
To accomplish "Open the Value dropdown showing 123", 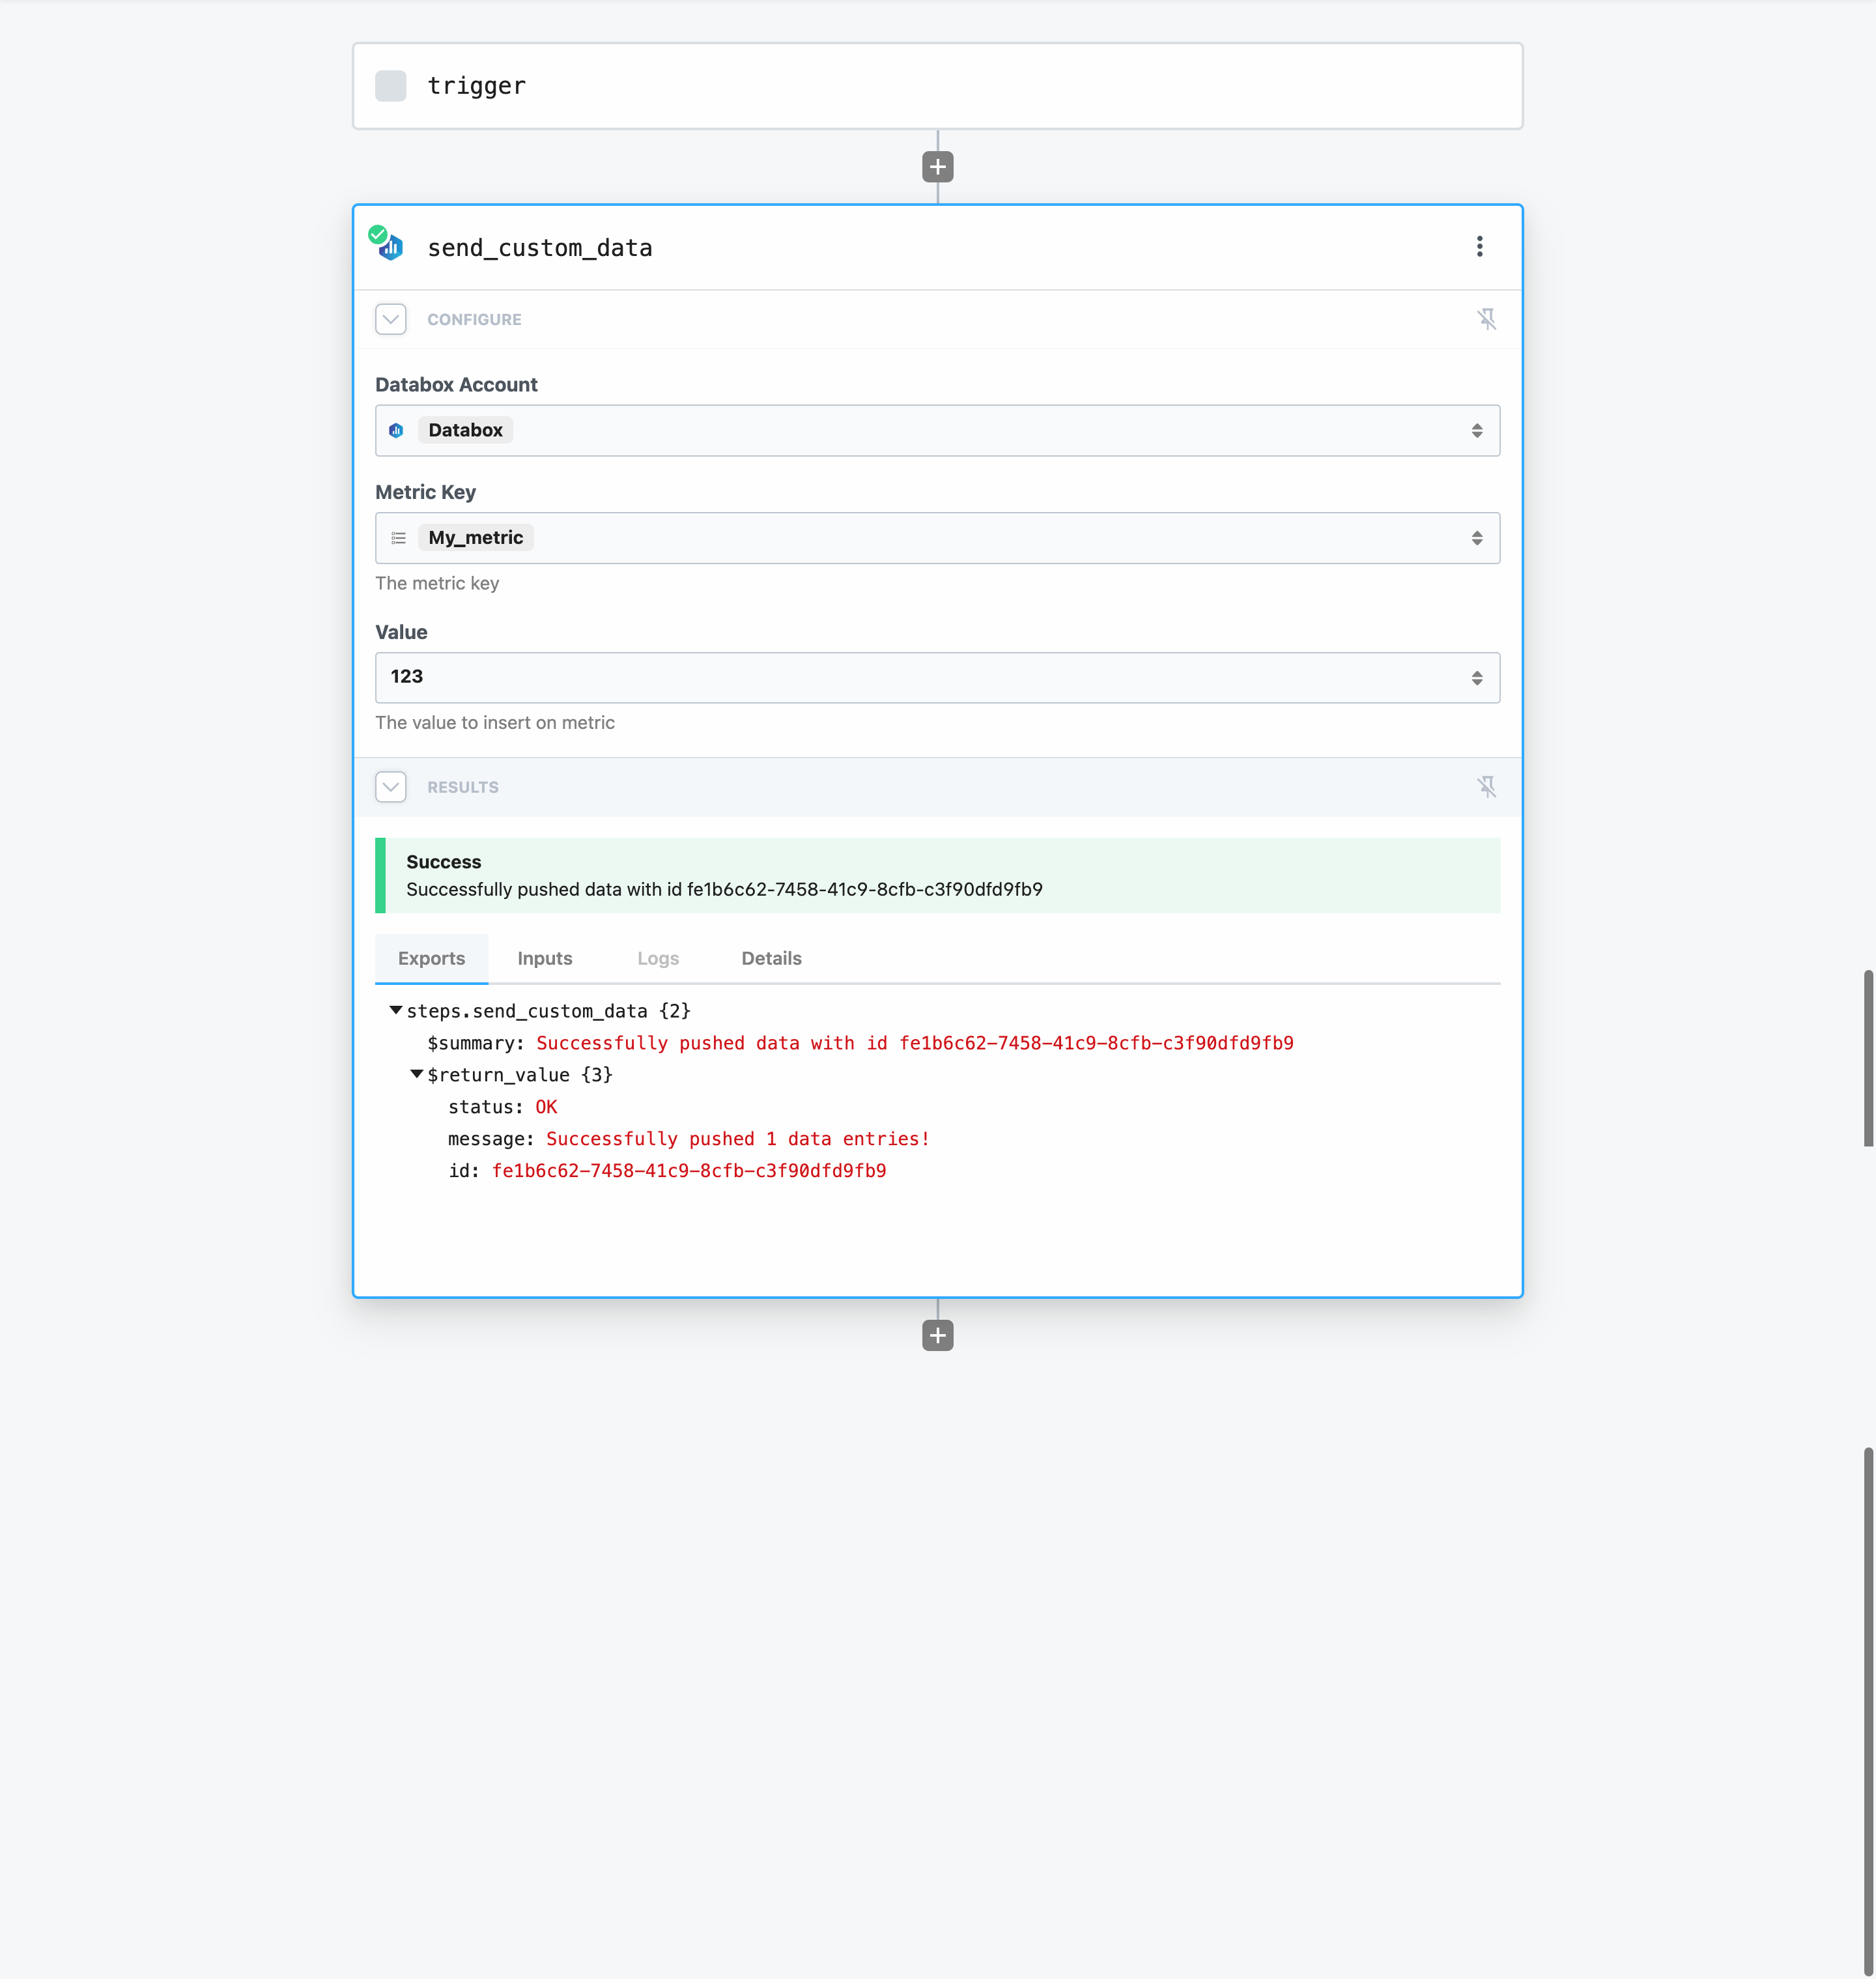I will [x=1478, y=677].
